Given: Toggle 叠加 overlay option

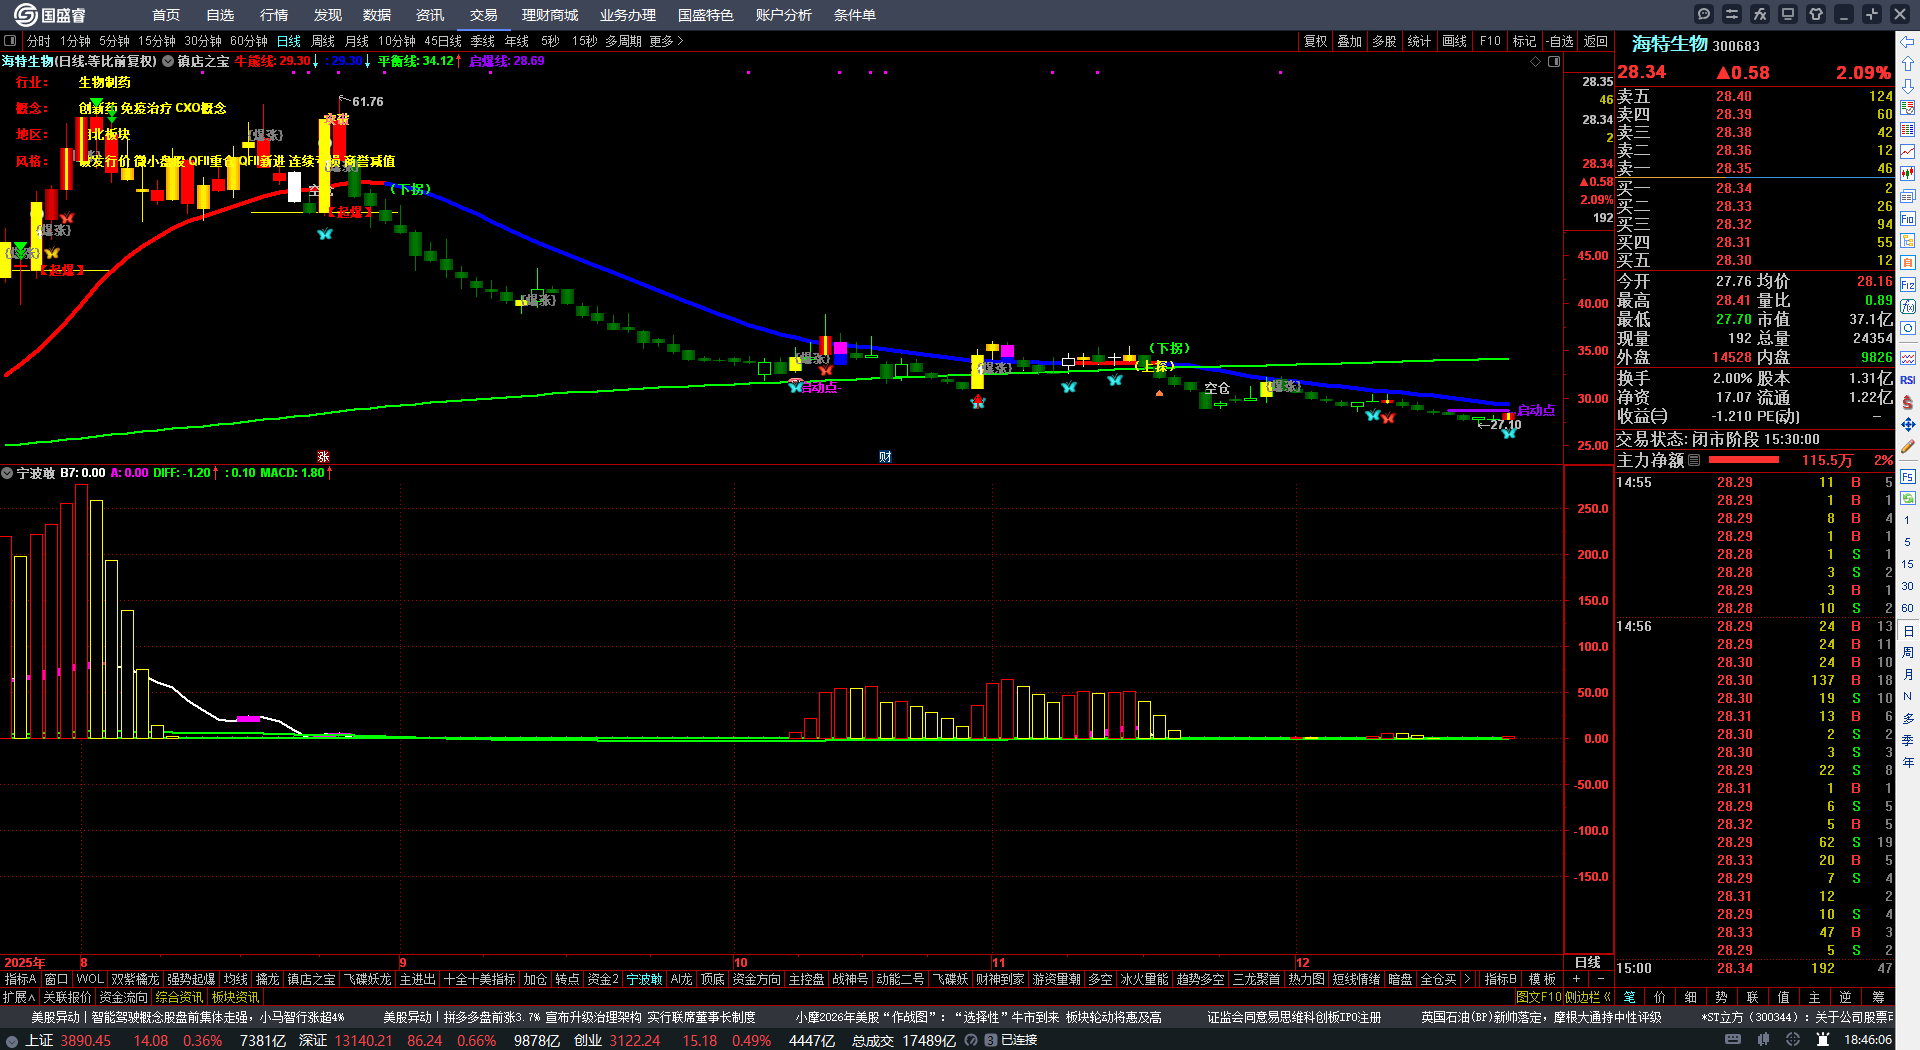Looking at the screenshot, I should (x=1350, y=41).
